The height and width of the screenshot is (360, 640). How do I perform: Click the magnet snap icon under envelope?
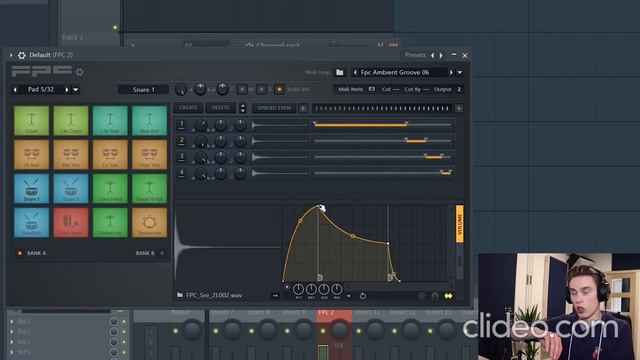[x=435, y=296]
